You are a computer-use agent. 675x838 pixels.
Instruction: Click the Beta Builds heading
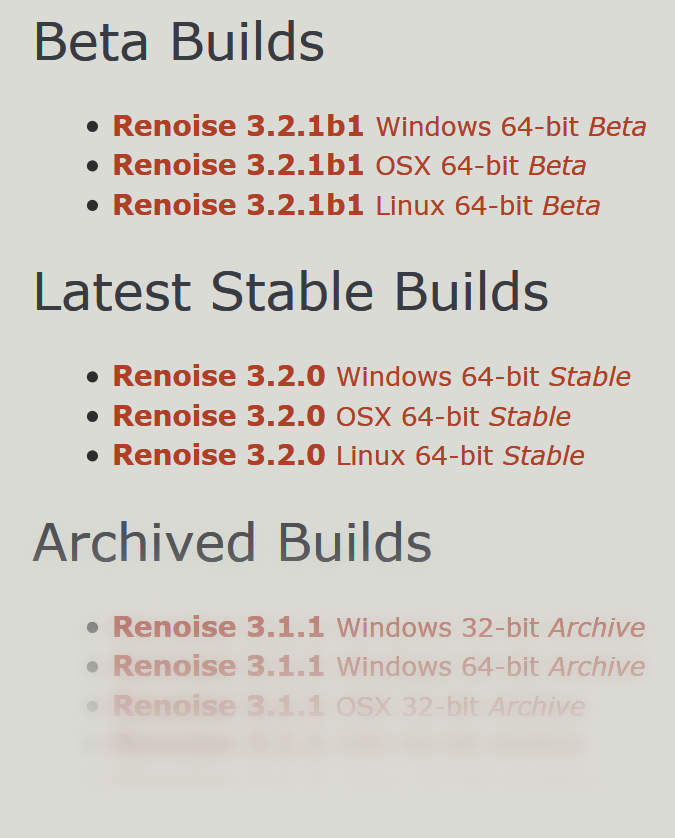tap(179, 42)
